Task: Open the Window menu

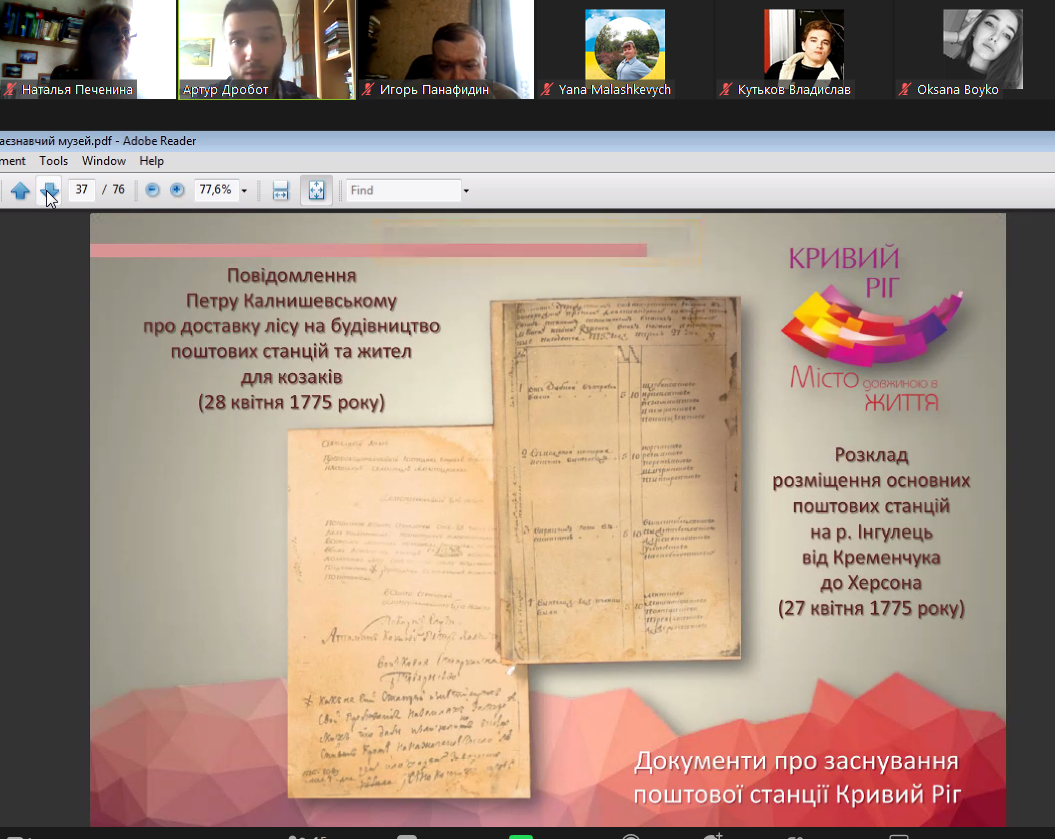Action: point(104,161)
